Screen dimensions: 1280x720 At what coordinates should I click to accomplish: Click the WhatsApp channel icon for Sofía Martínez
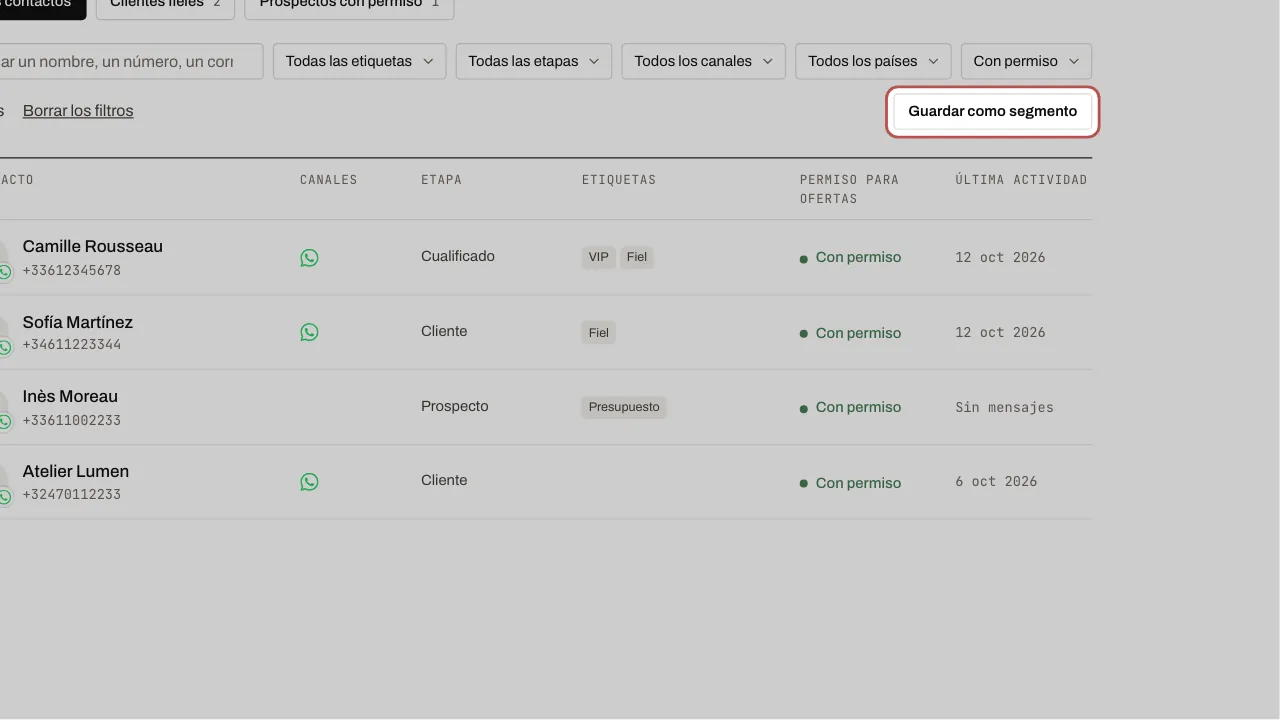(309, 332)
